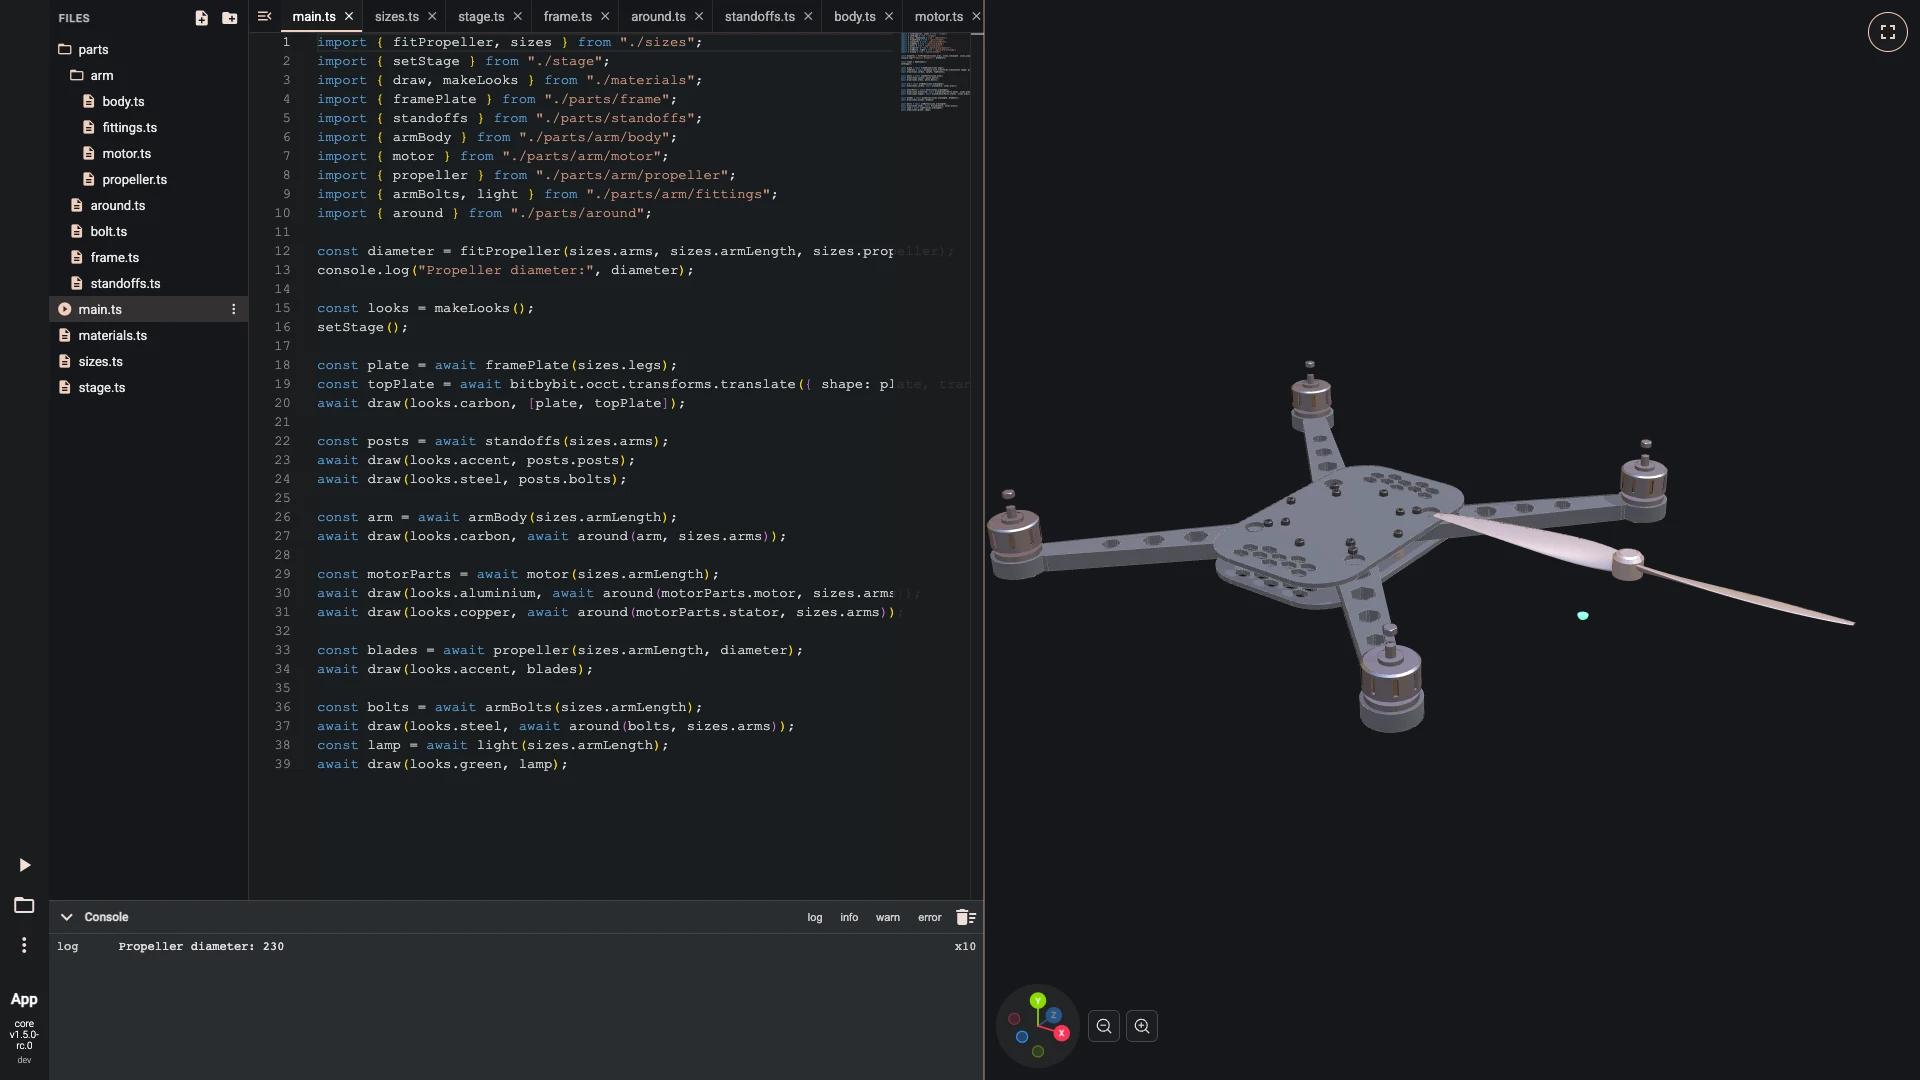Image resolution: width=1920 pixels, height=1080 pixels.
Task: Open sizes.ts in file tree
Action: (x=100, y=361)
